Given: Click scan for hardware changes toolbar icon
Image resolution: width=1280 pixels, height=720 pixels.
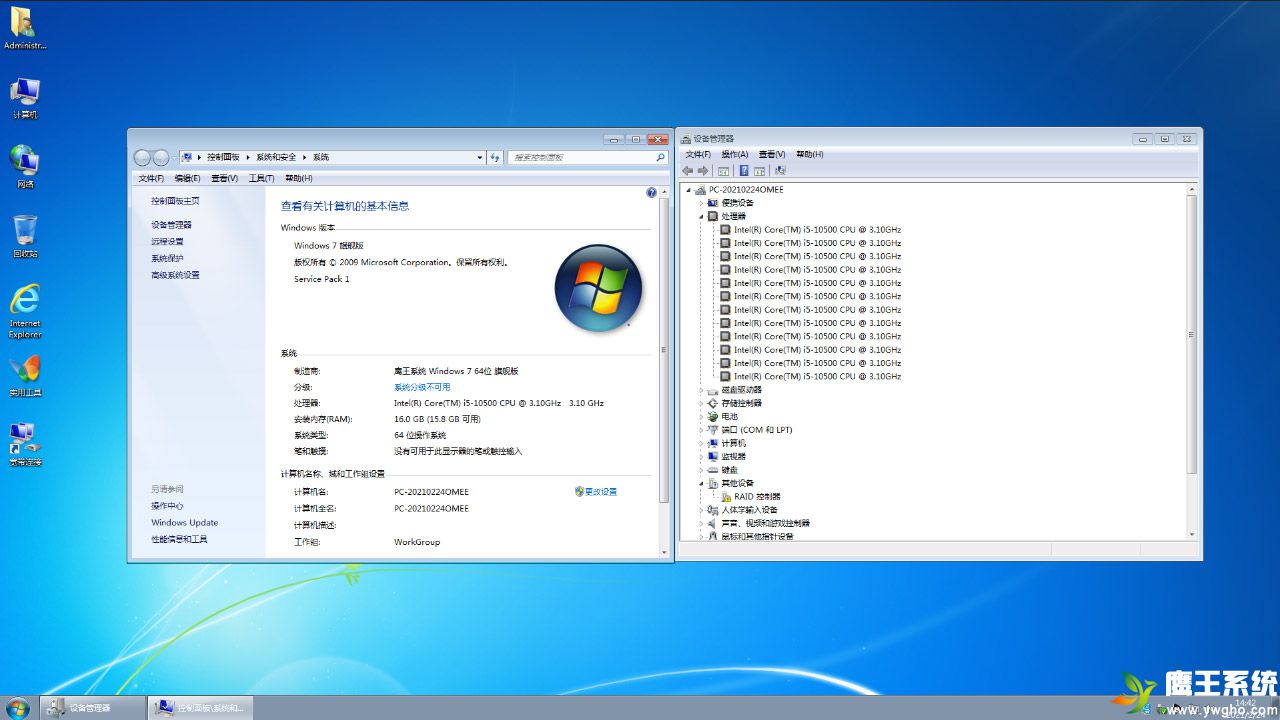Looking at the screenshot, I should coord(780,170).
